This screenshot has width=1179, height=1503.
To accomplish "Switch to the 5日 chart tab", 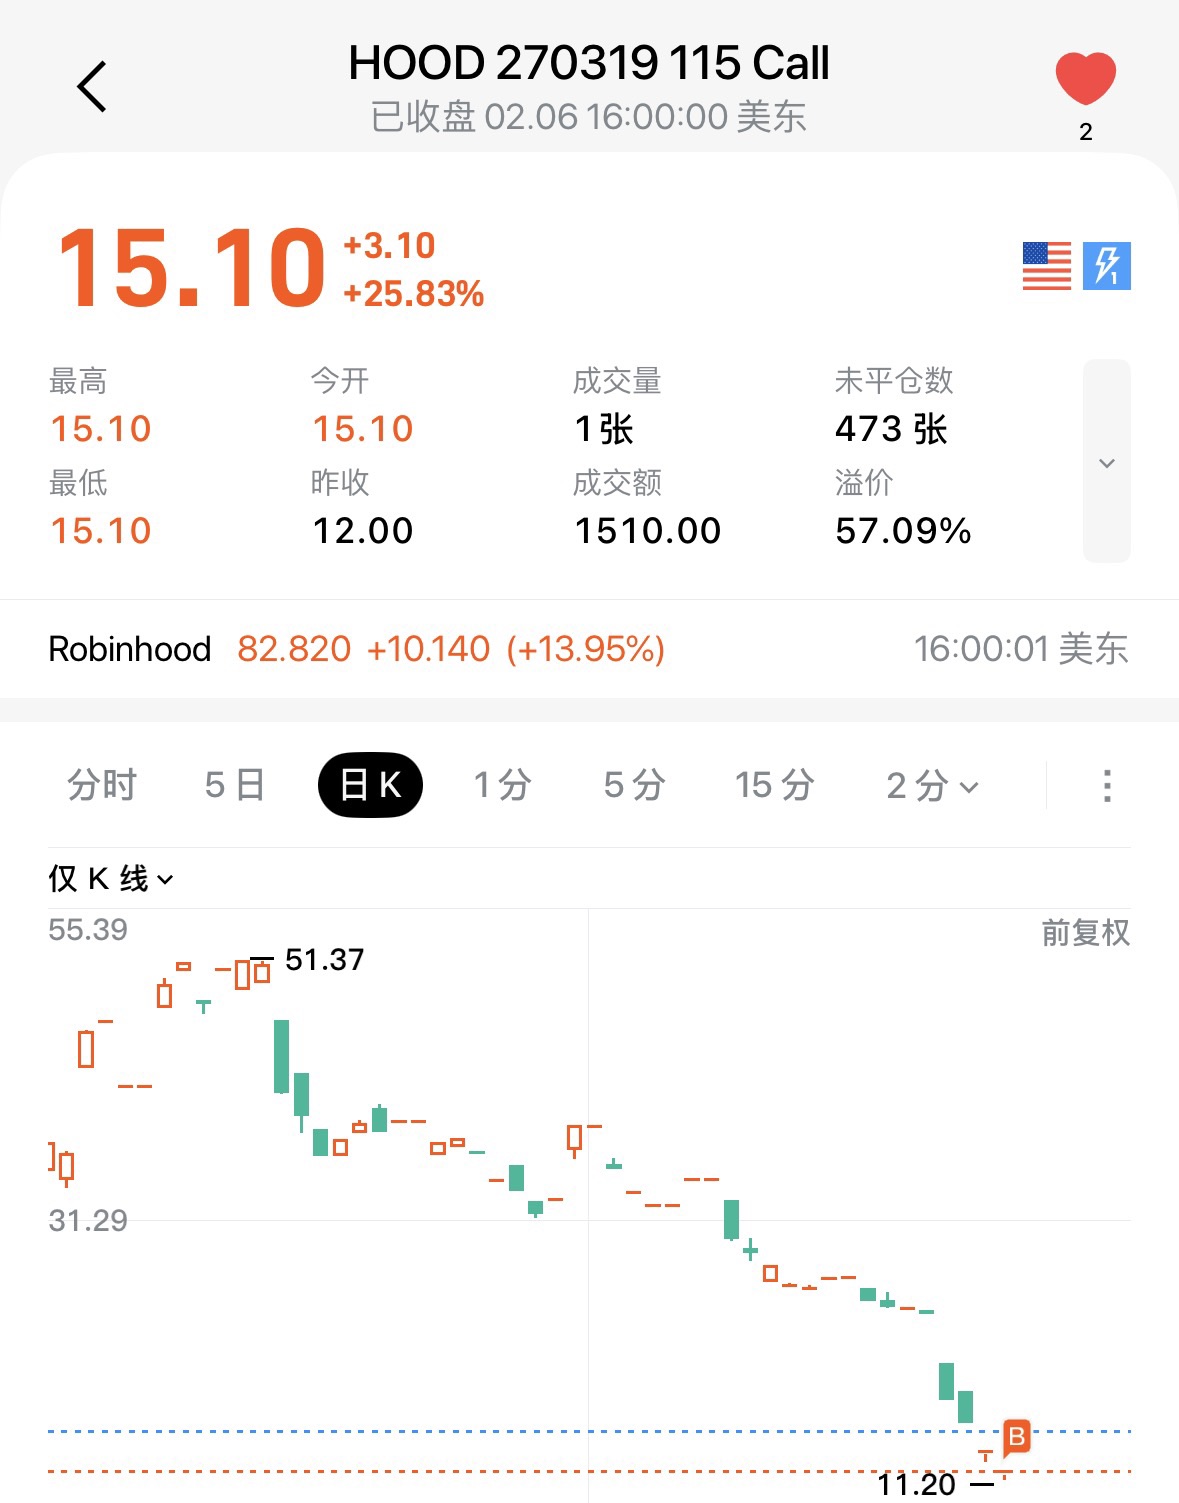I will (x=235, y=785).
